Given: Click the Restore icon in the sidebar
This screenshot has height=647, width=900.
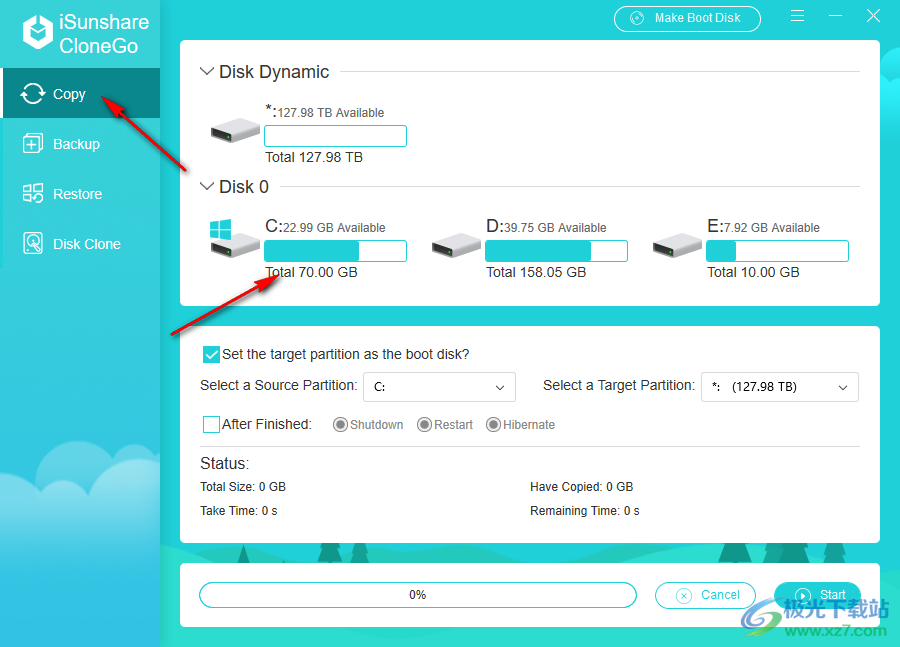Looking at the screenshot, I should coord(33,193).
